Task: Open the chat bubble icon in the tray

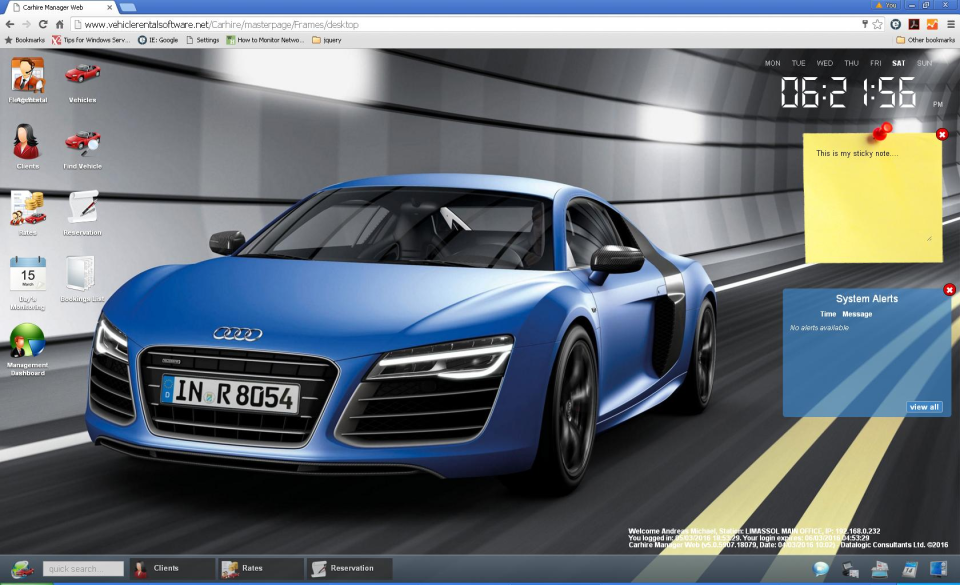Action: [820, 569]
